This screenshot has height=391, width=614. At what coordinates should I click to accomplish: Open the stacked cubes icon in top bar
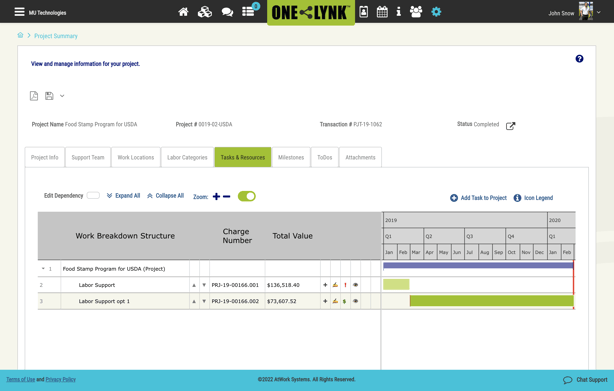[205, 12]
